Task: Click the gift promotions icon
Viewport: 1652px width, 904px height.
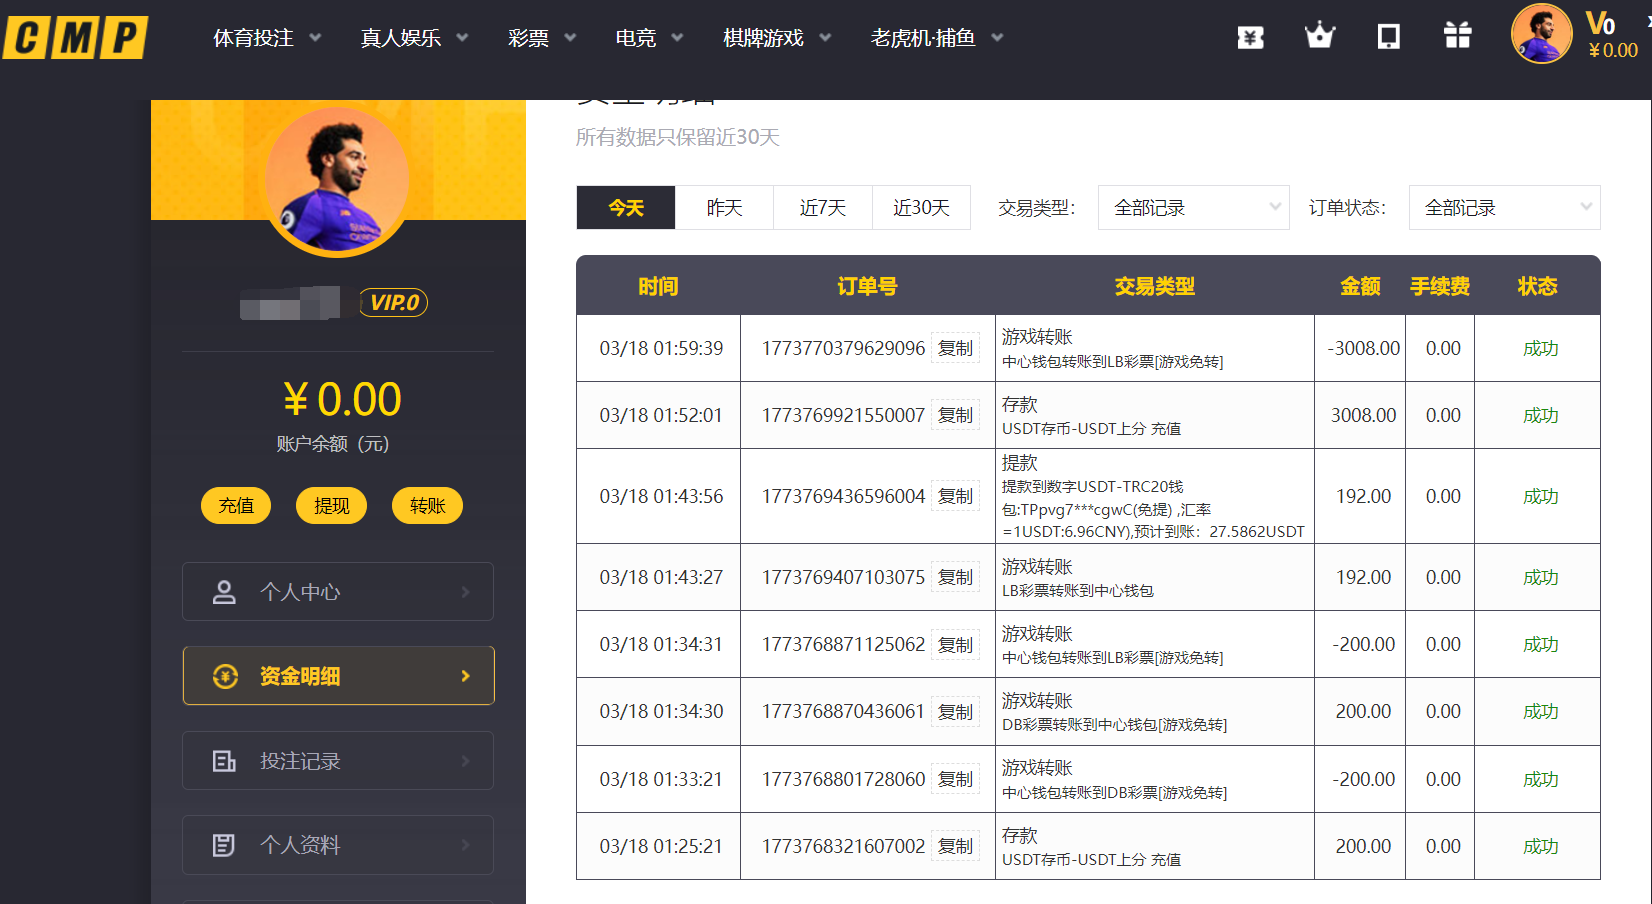Action: (x=1457, y=36)
